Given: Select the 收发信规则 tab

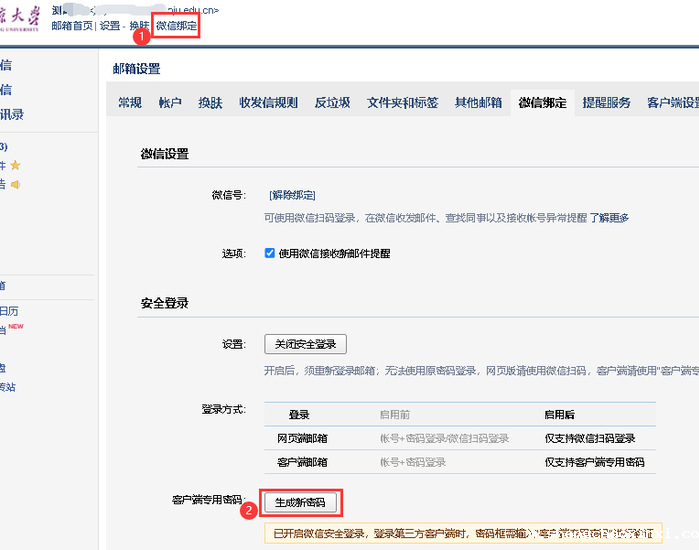Looking at the screenshot, I should click(268, 103).
